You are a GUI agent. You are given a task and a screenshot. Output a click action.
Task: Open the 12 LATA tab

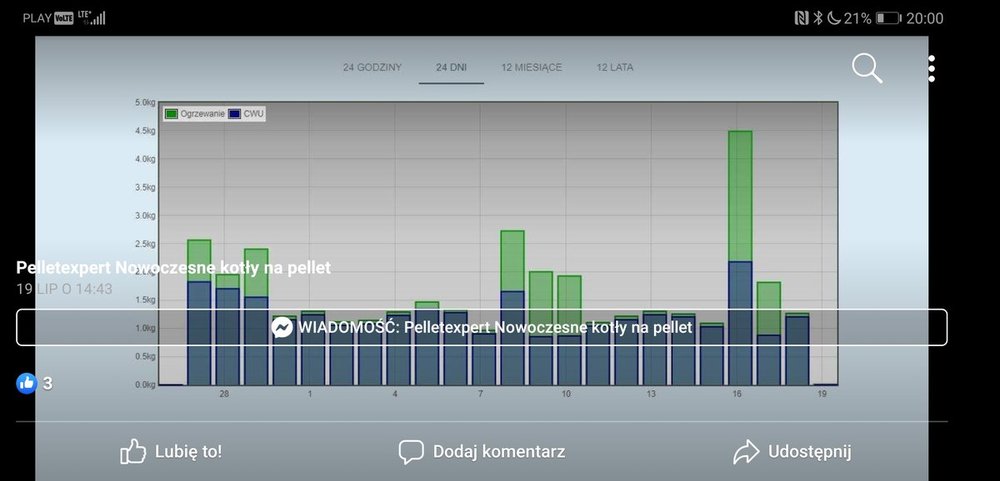615,67
